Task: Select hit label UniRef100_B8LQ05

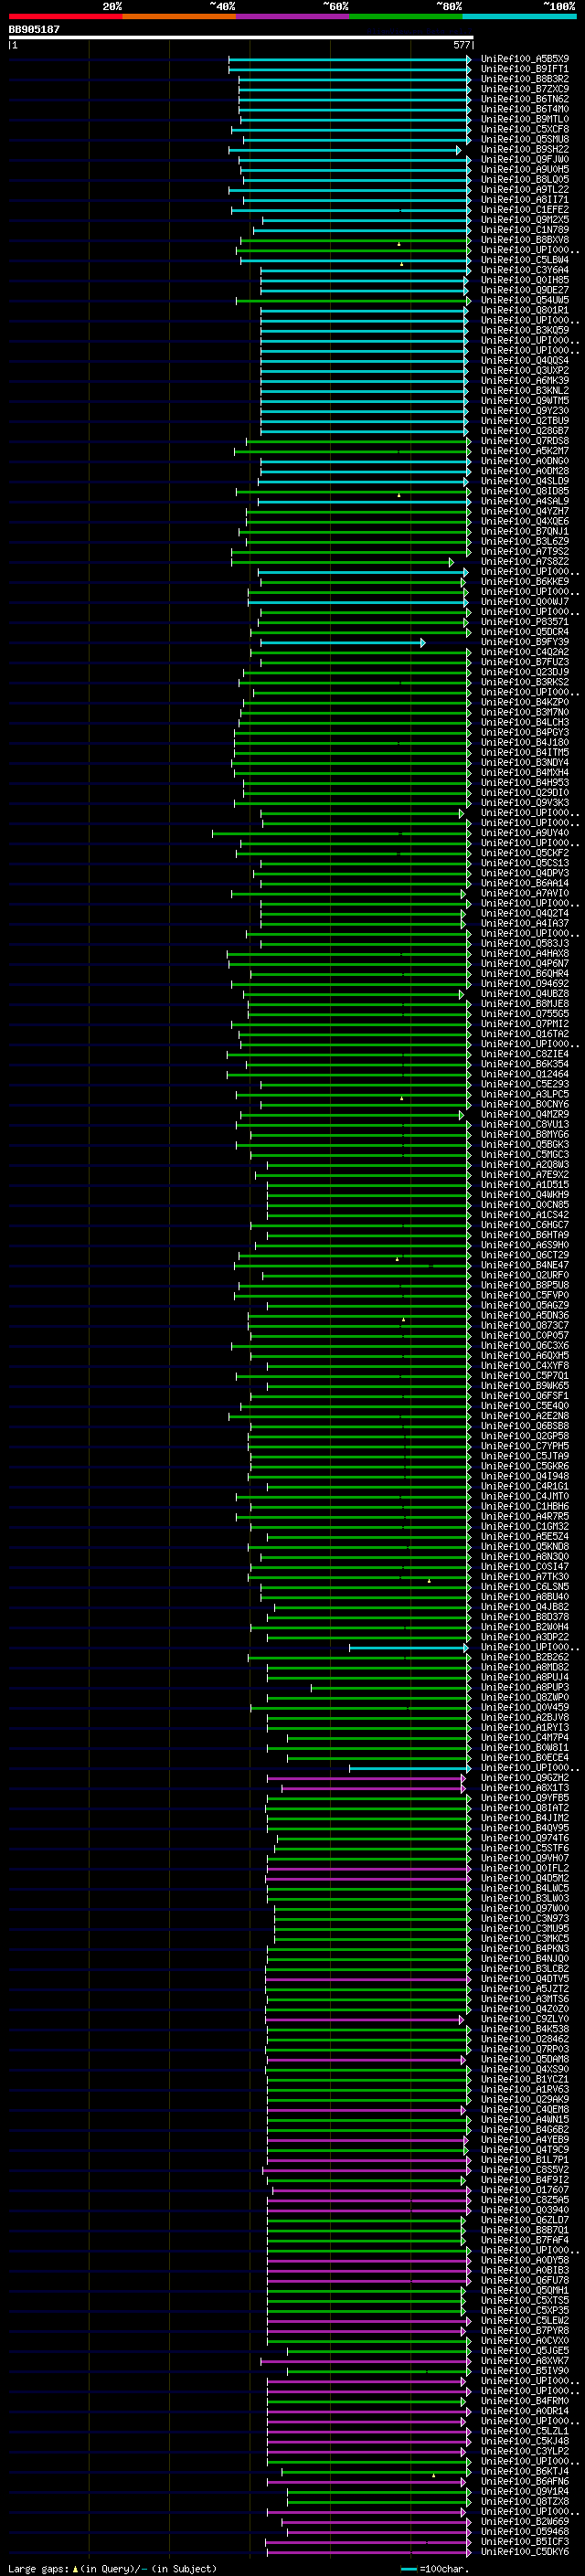Action: coord(525,179)
